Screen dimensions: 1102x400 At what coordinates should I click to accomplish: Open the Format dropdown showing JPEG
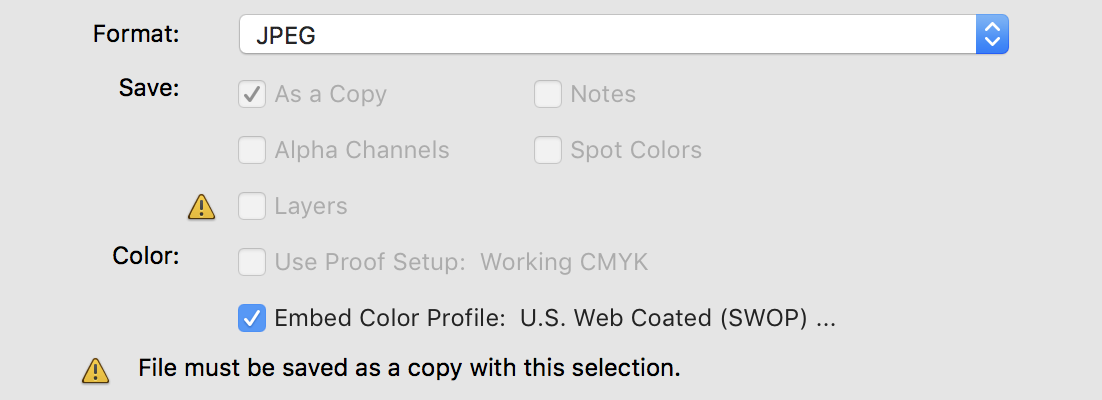coord(624,34)
